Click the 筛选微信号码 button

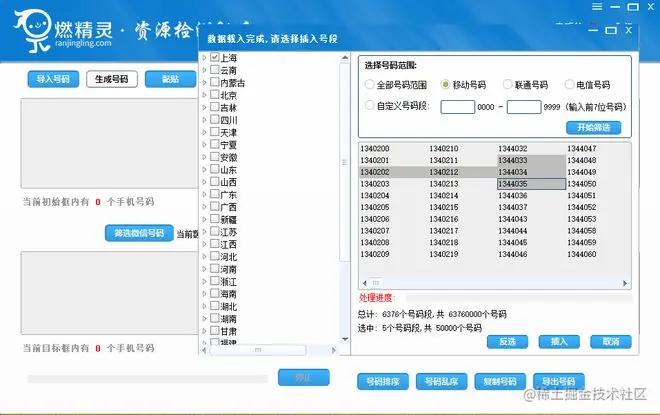click(139, 233)
